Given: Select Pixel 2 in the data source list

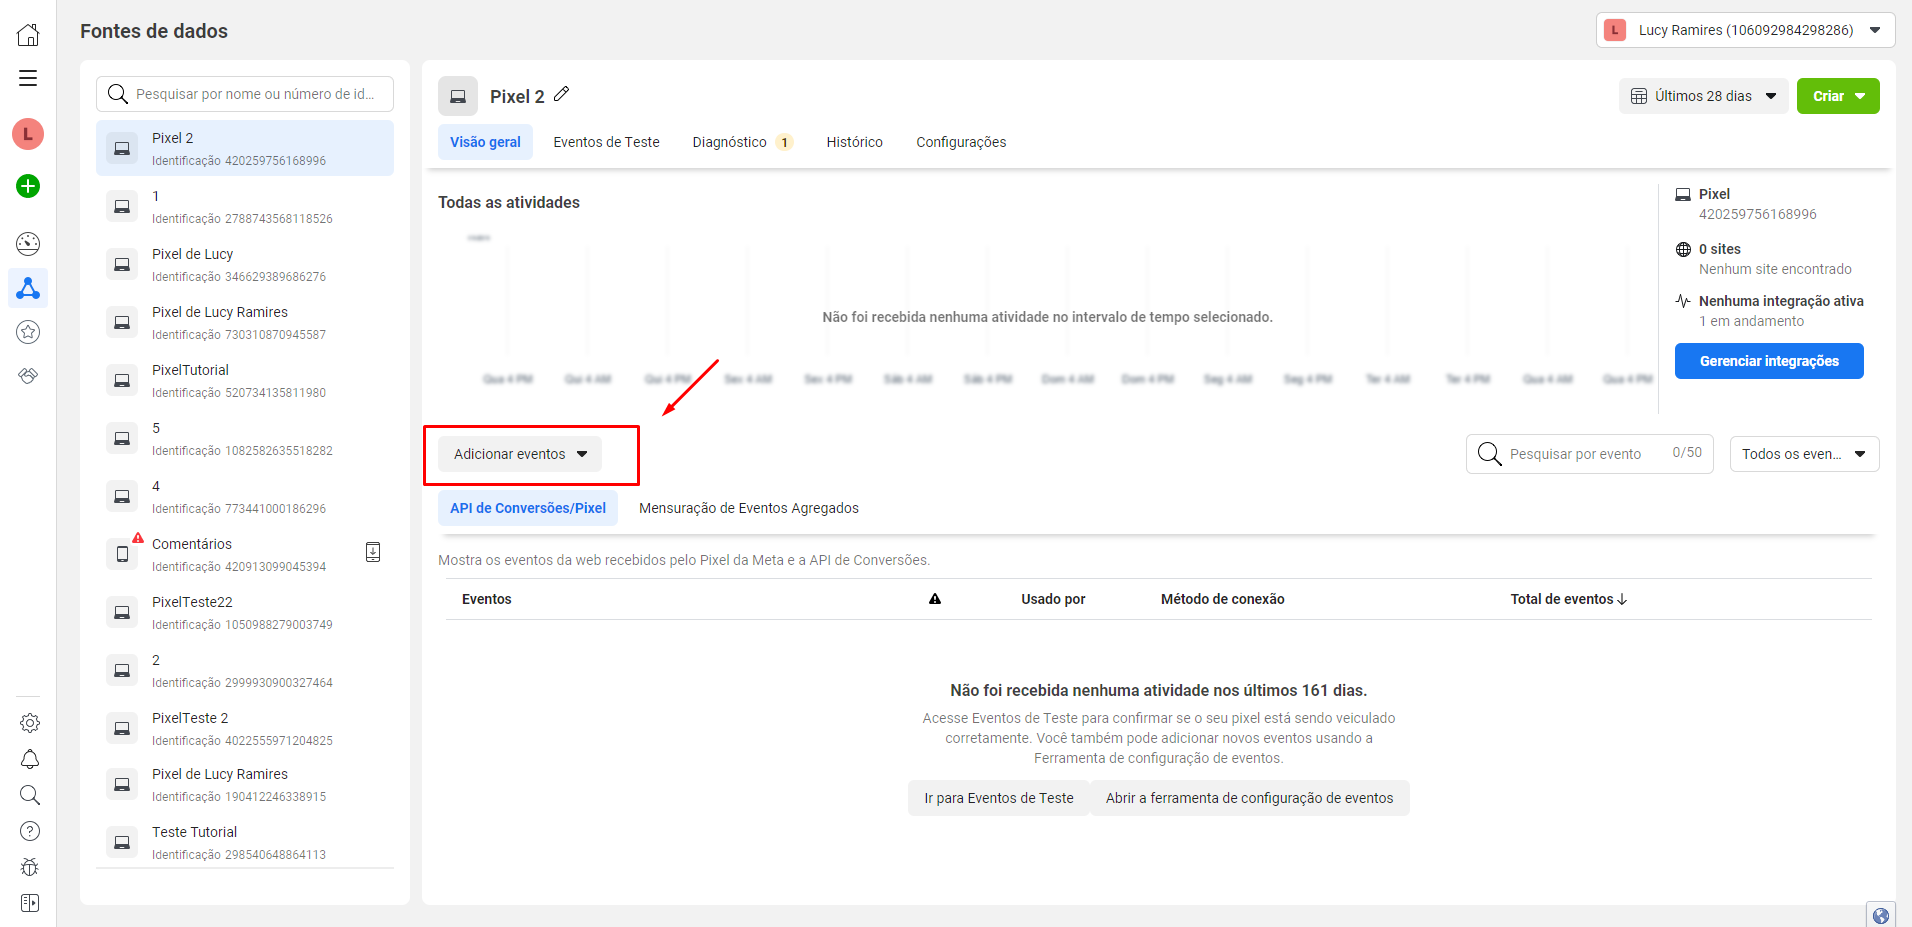Looking at the screenshot, I should click(x=245, y=148).
